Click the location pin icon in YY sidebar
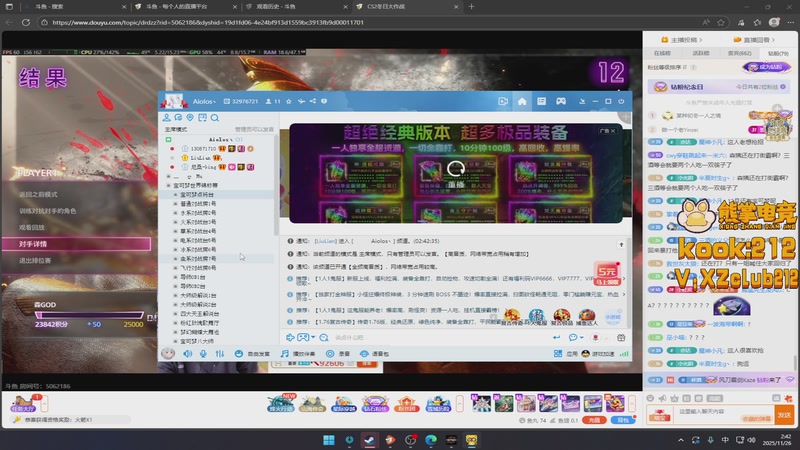 coord(190,118)
